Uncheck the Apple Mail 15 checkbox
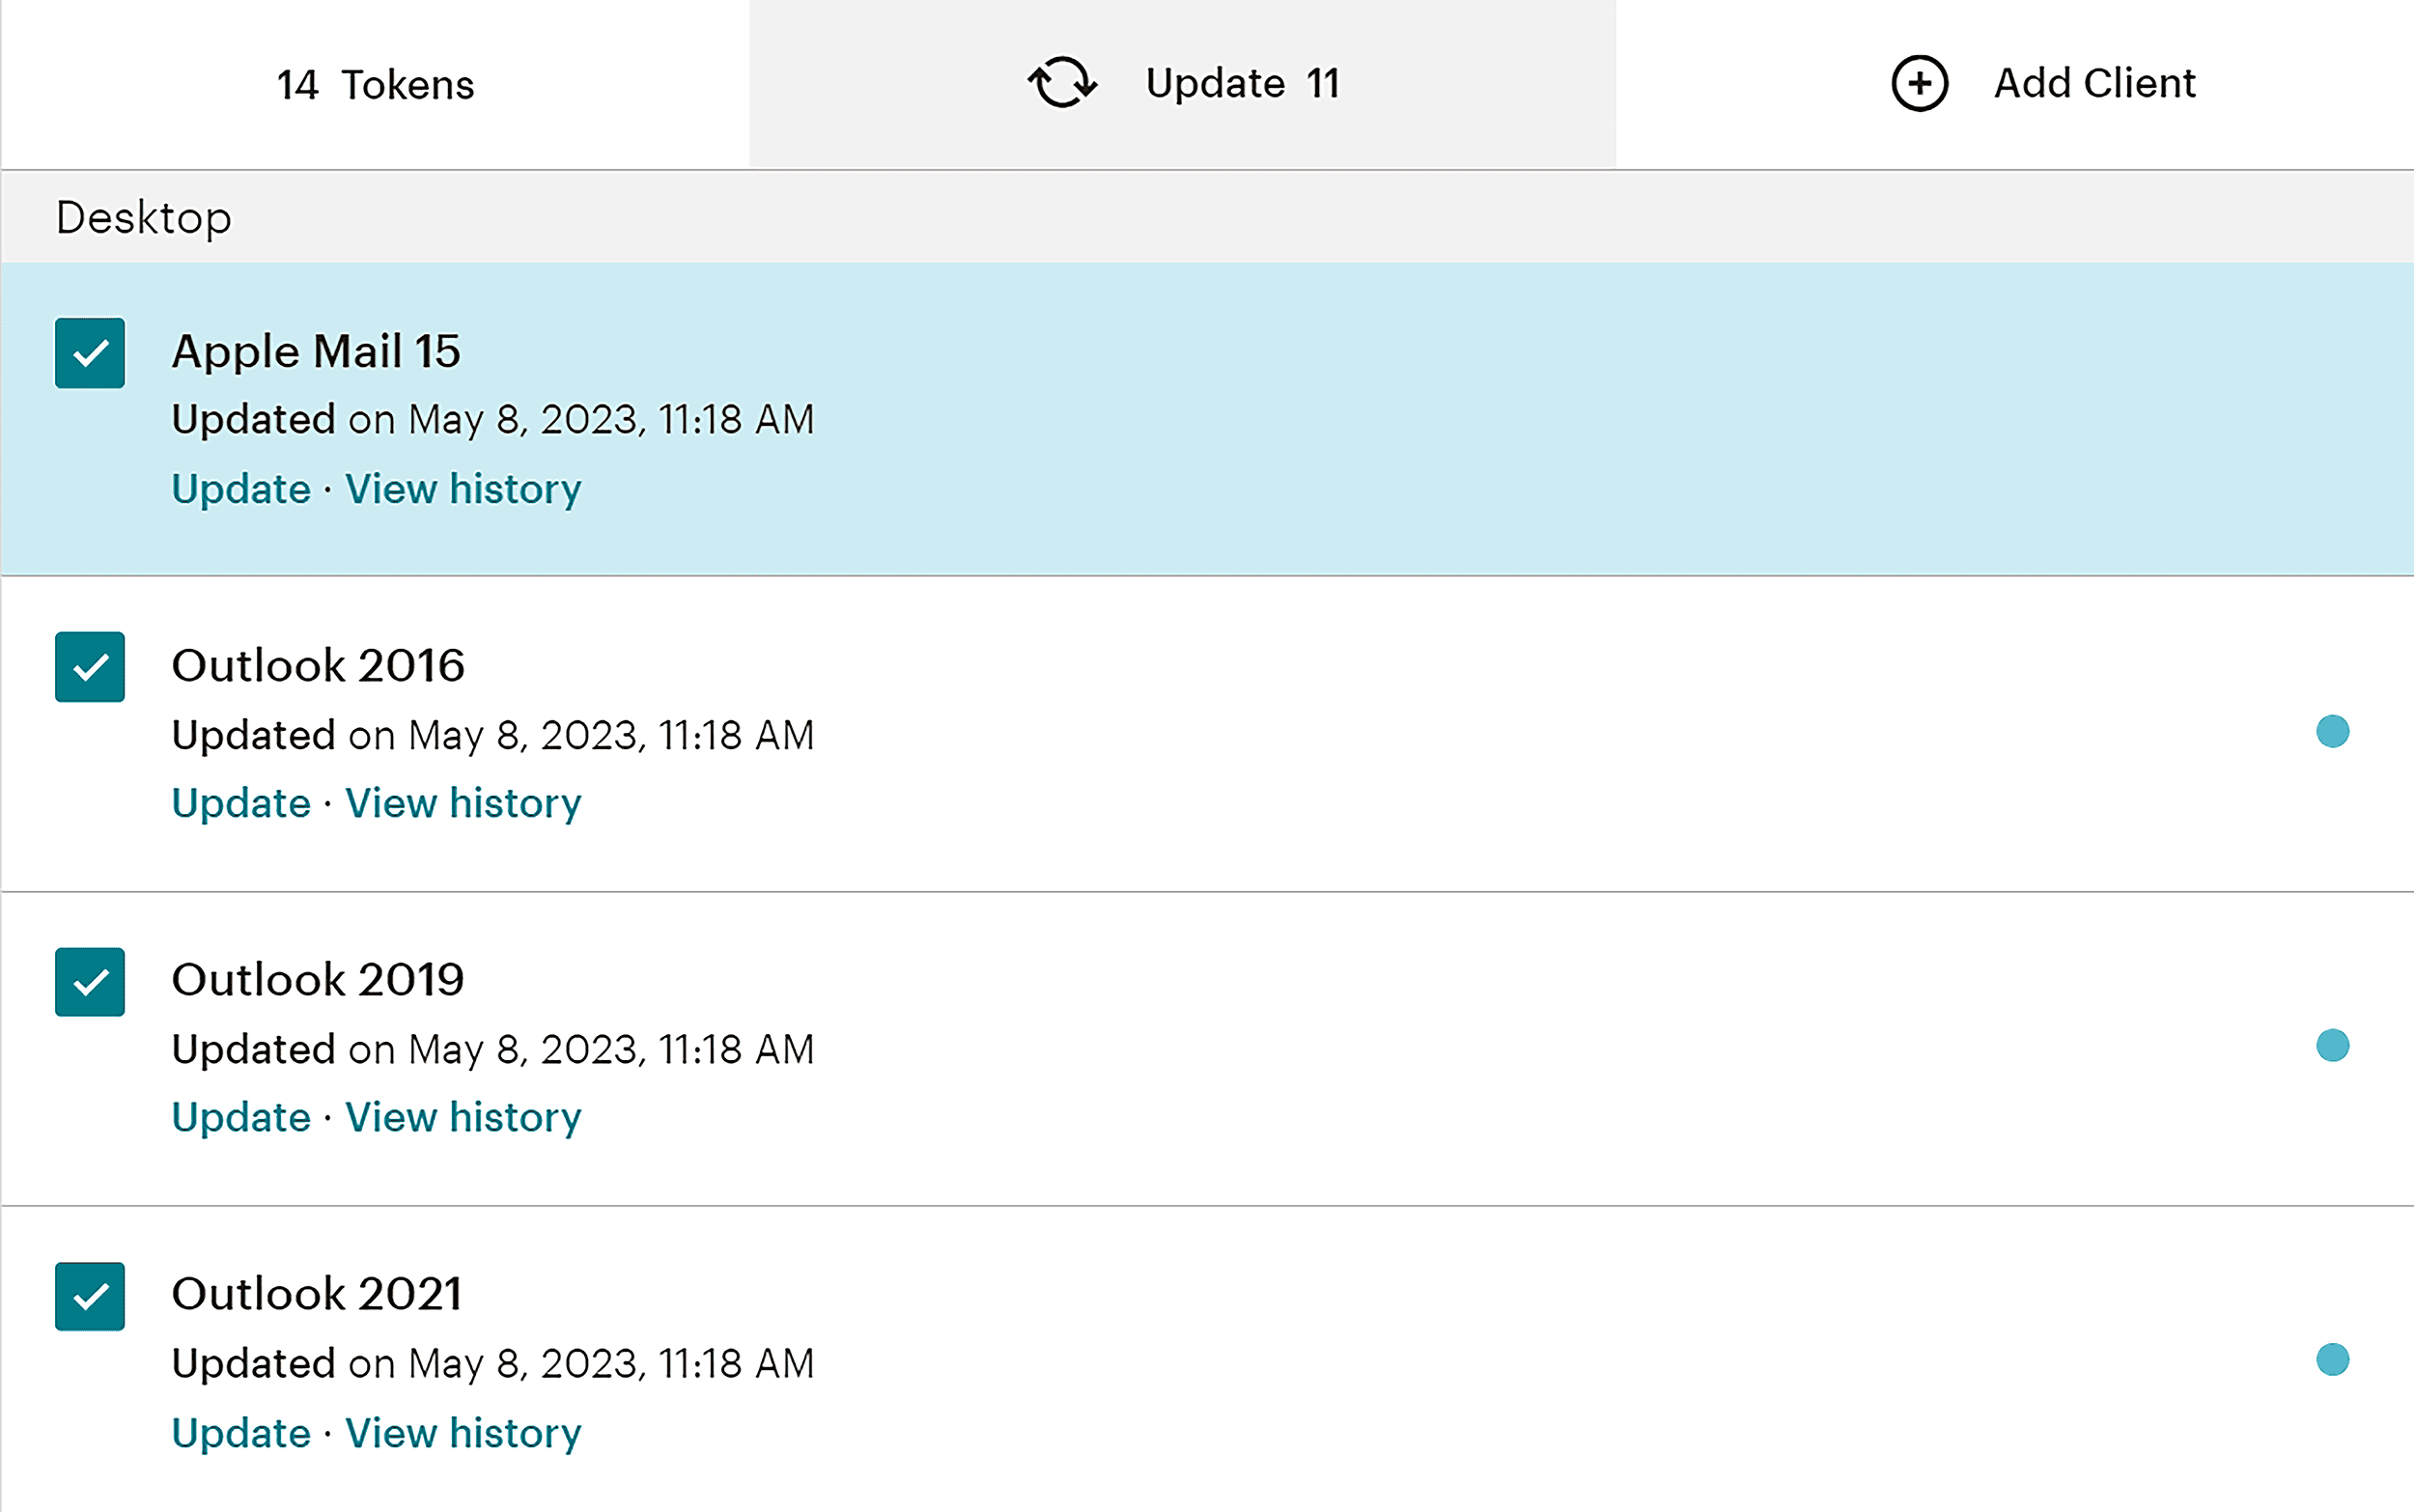The width and height of the screenshot is (2414, 1512). click(89, 352)
